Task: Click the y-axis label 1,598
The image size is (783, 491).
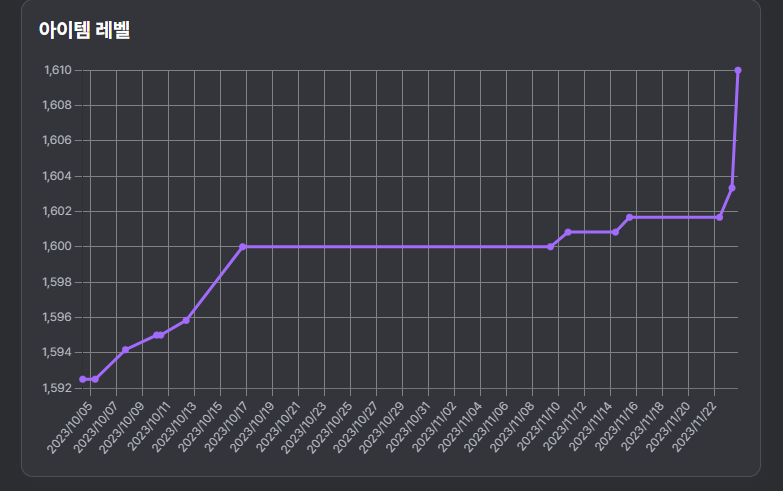Action: click(58, 282)
